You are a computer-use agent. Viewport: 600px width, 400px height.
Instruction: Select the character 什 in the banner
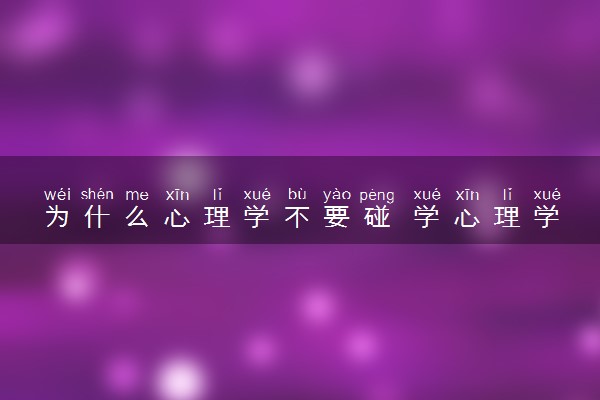click(x=97, y=217)
